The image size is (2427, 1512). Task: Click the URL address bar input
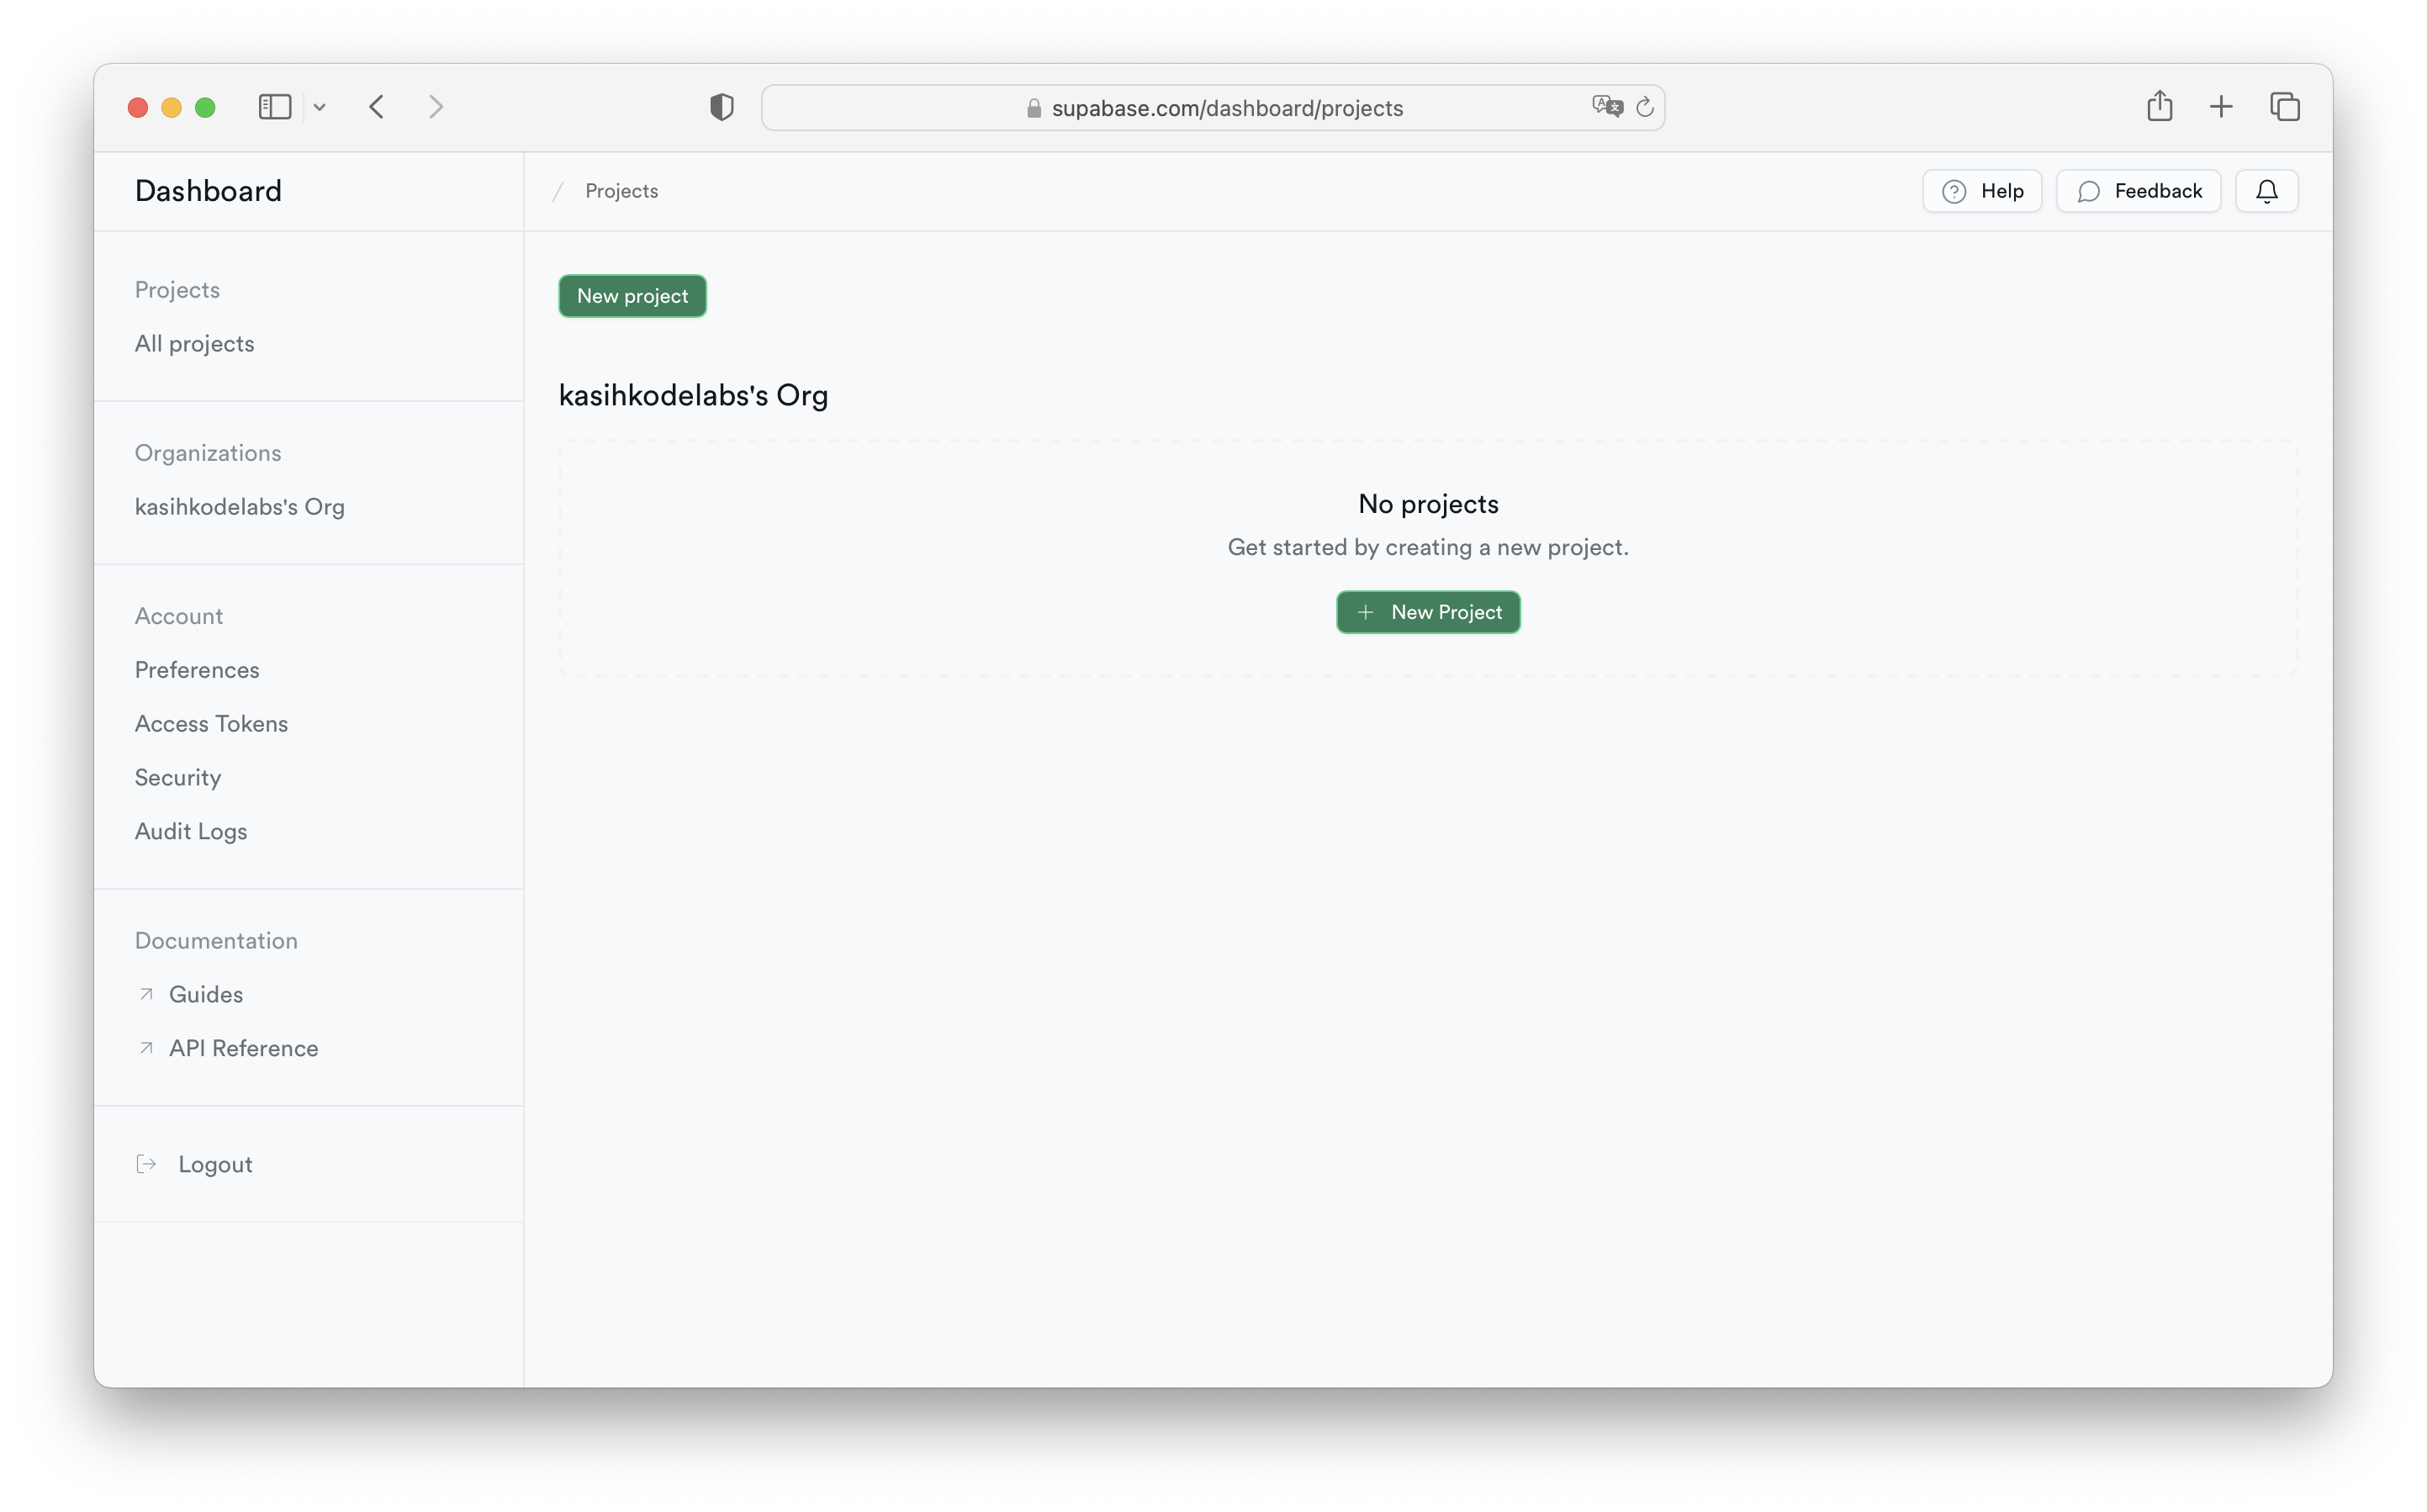1212,106
